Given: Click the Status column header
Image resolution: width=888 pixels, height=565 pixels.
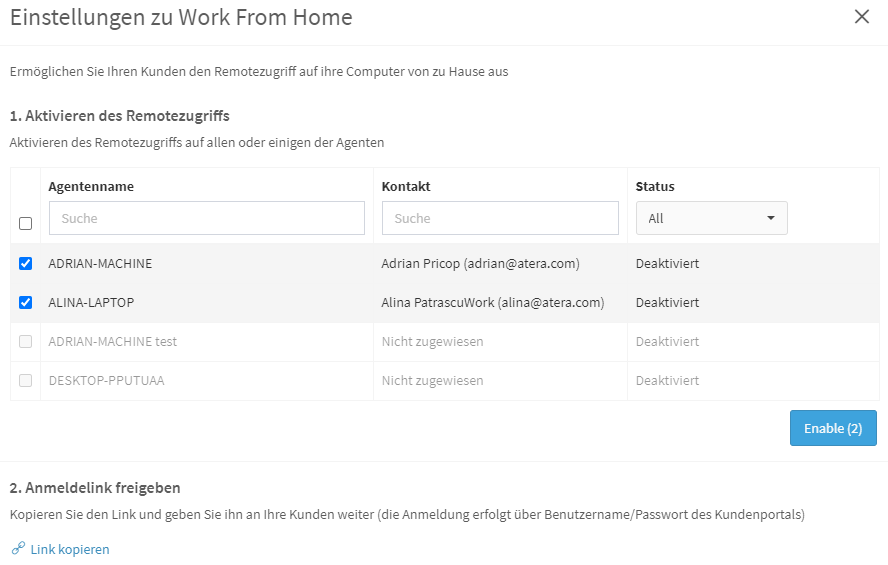Looking at the screenshot, I should point(655,186).
